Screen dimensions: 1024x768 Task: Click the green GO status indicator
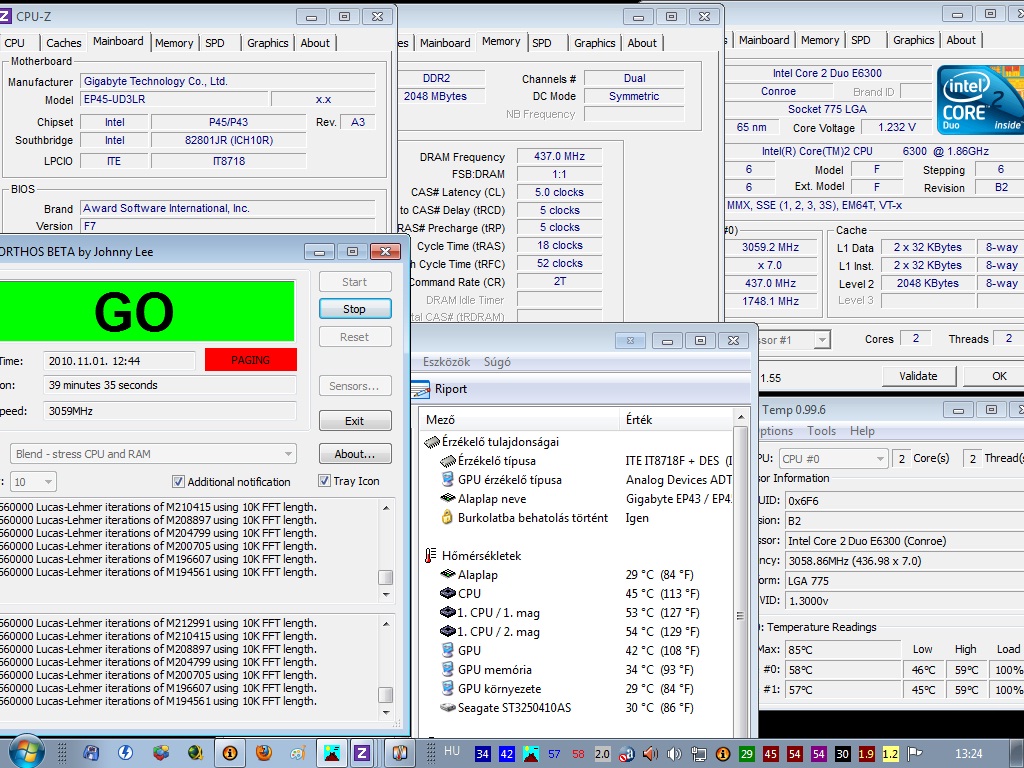(147, 312)
